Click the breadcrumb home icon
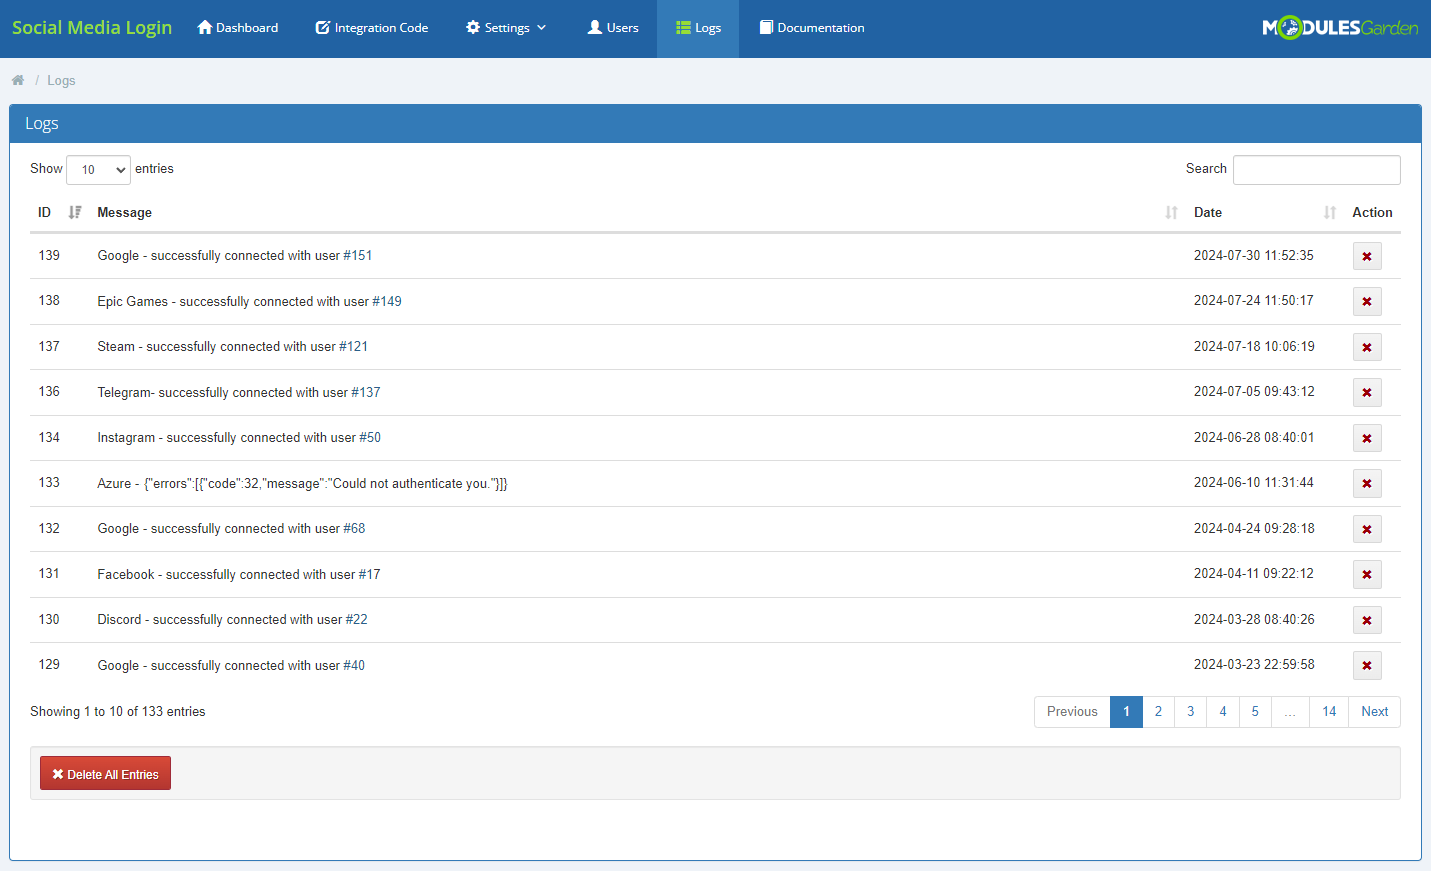The height and width of the screenshot is (871, 1431). click(x=17, y=79)
